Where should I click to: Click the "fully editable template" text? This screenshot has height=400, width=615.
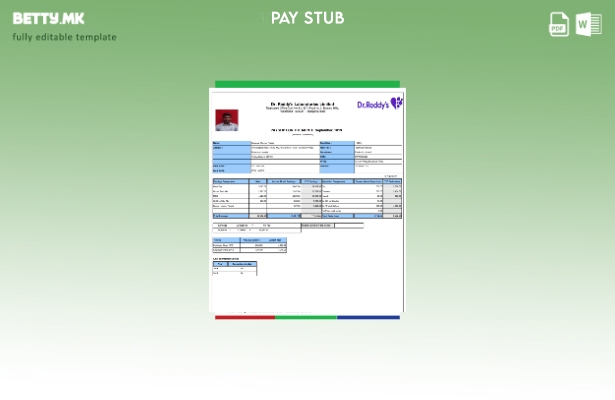[64, 37]
